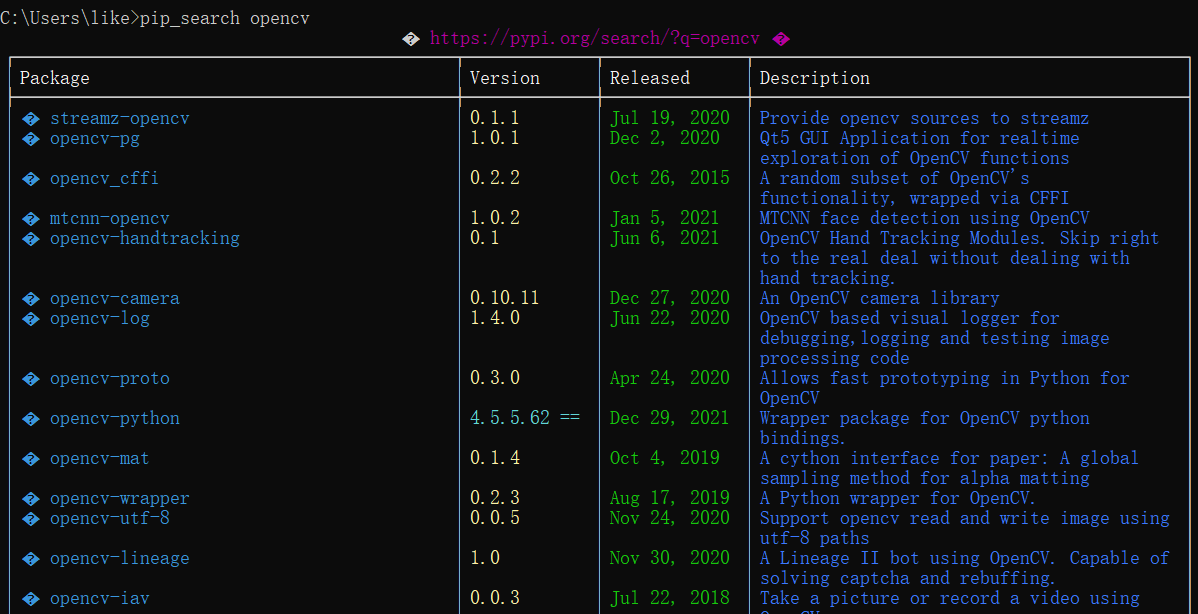The height and width of the screenshot is (614, 1198).
Task: Click the icon left of the PyPI search URL
Action: click(410, 38)
